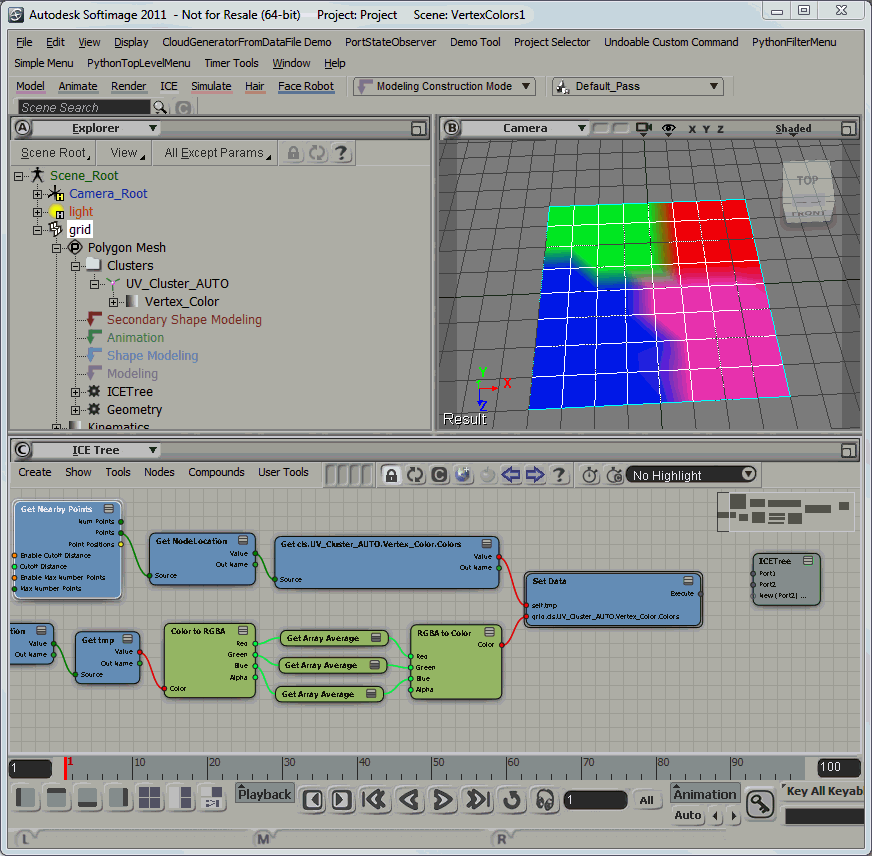The height and width of the screenshot is (856, 872).
Task: Click the play forward button
Action: click(443, 800)
